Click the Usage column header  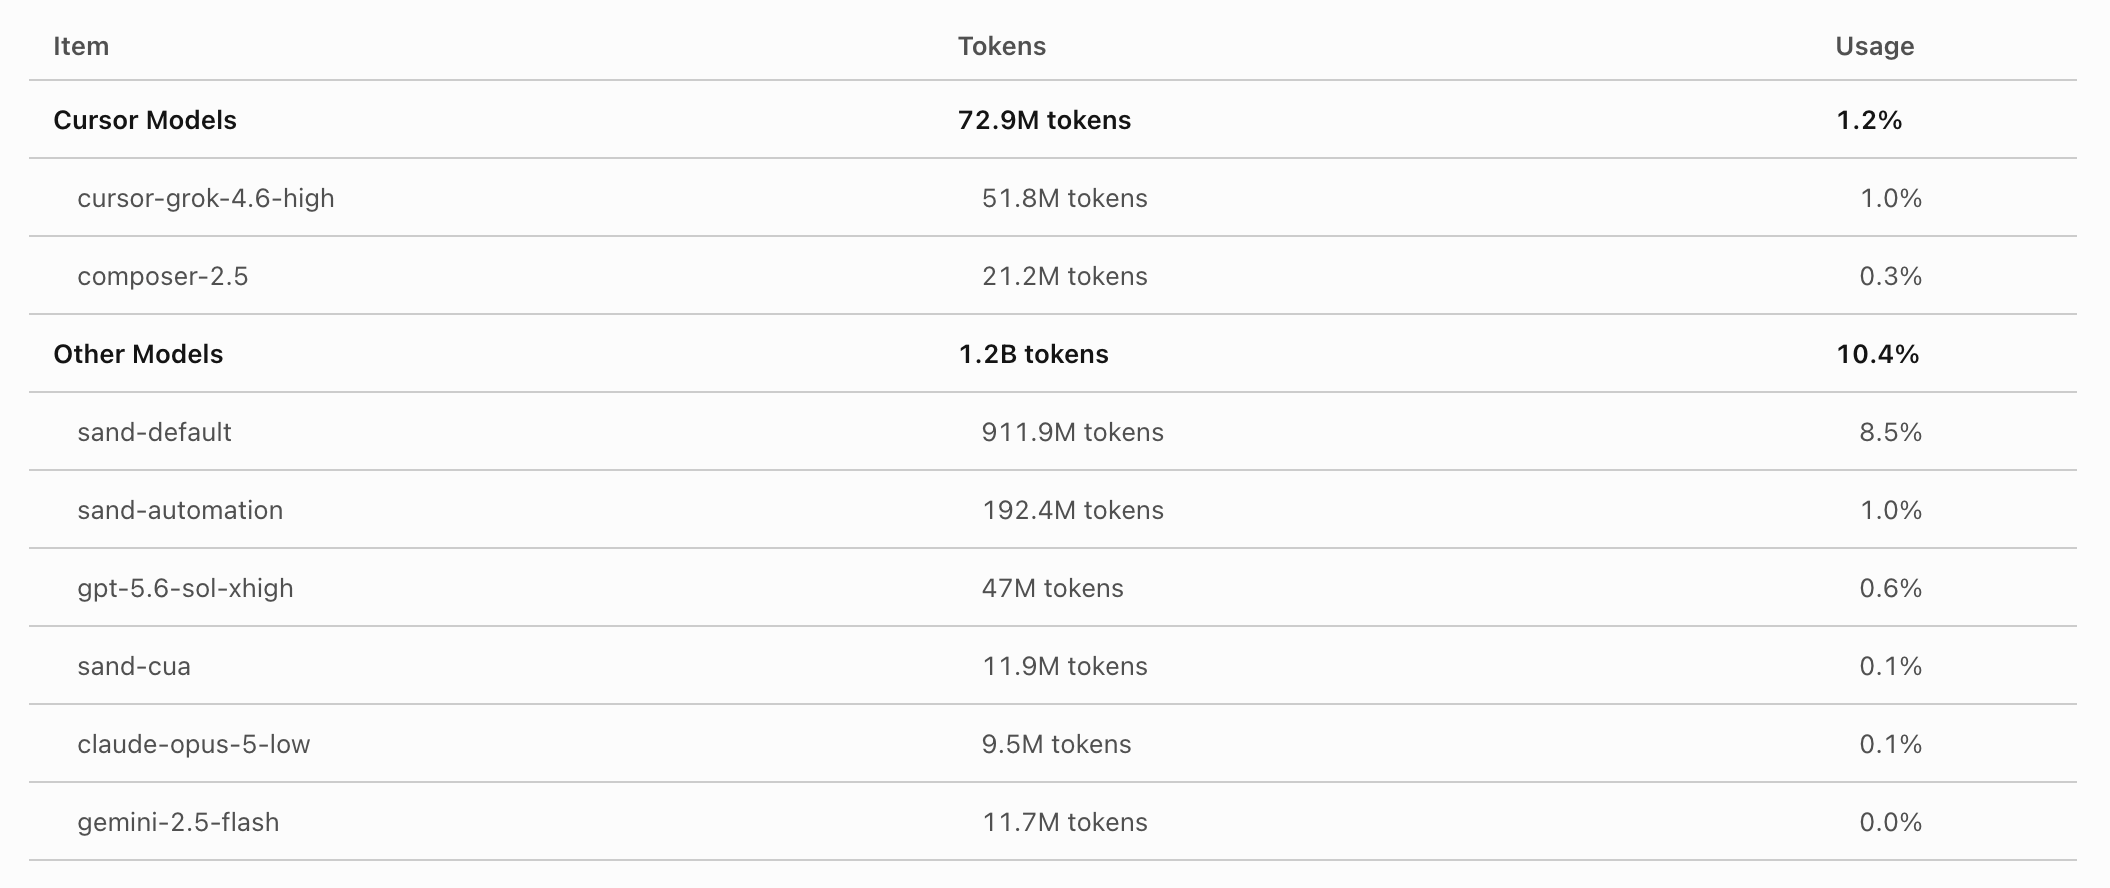(x=1875, y=46)
